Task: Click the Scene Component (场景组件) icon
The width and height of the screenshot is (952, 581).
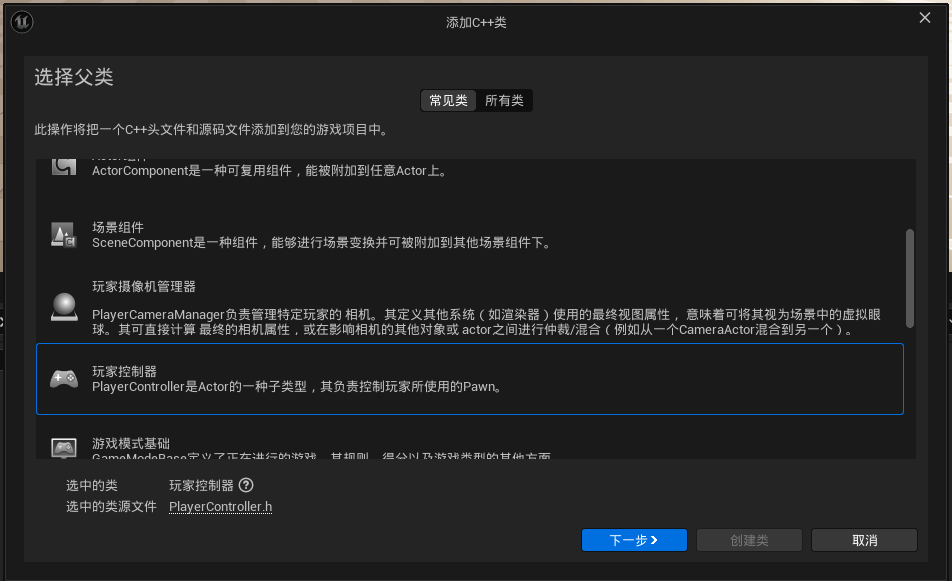Action: tap(64, 235)
